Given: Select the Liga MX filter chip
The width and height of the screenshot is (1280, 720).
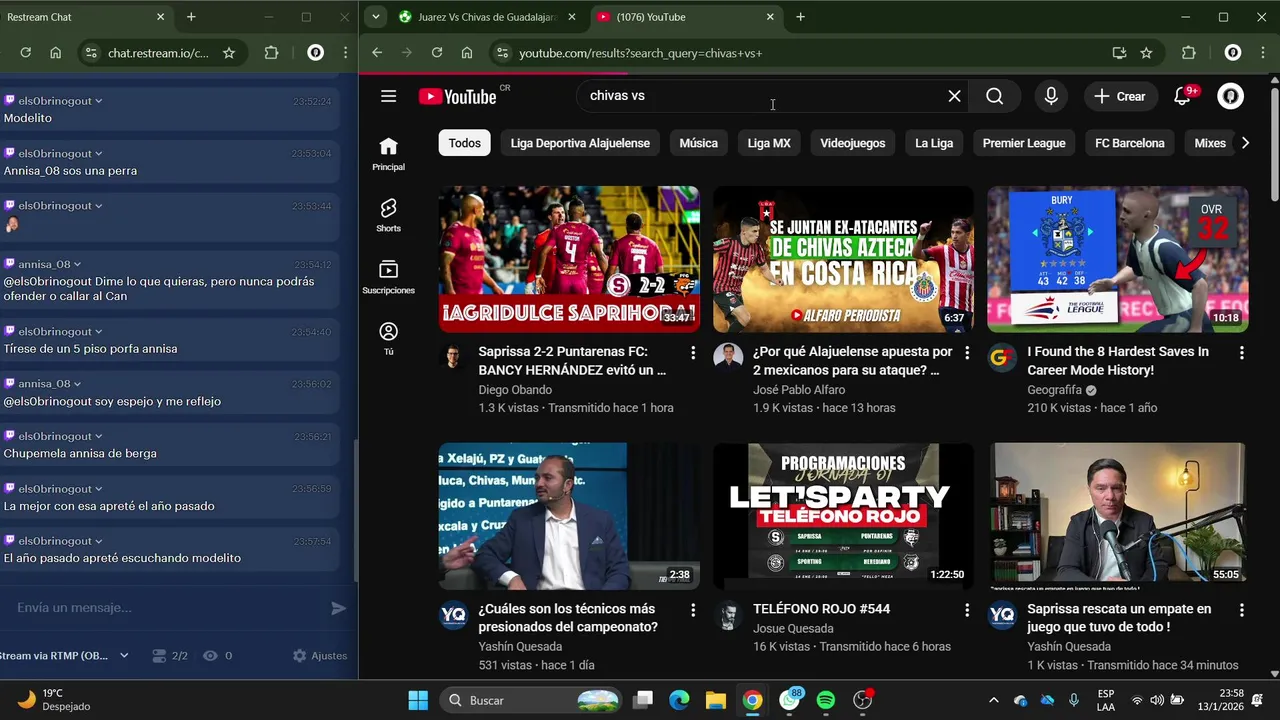Looking at the screenshot, I should point(769,143).
